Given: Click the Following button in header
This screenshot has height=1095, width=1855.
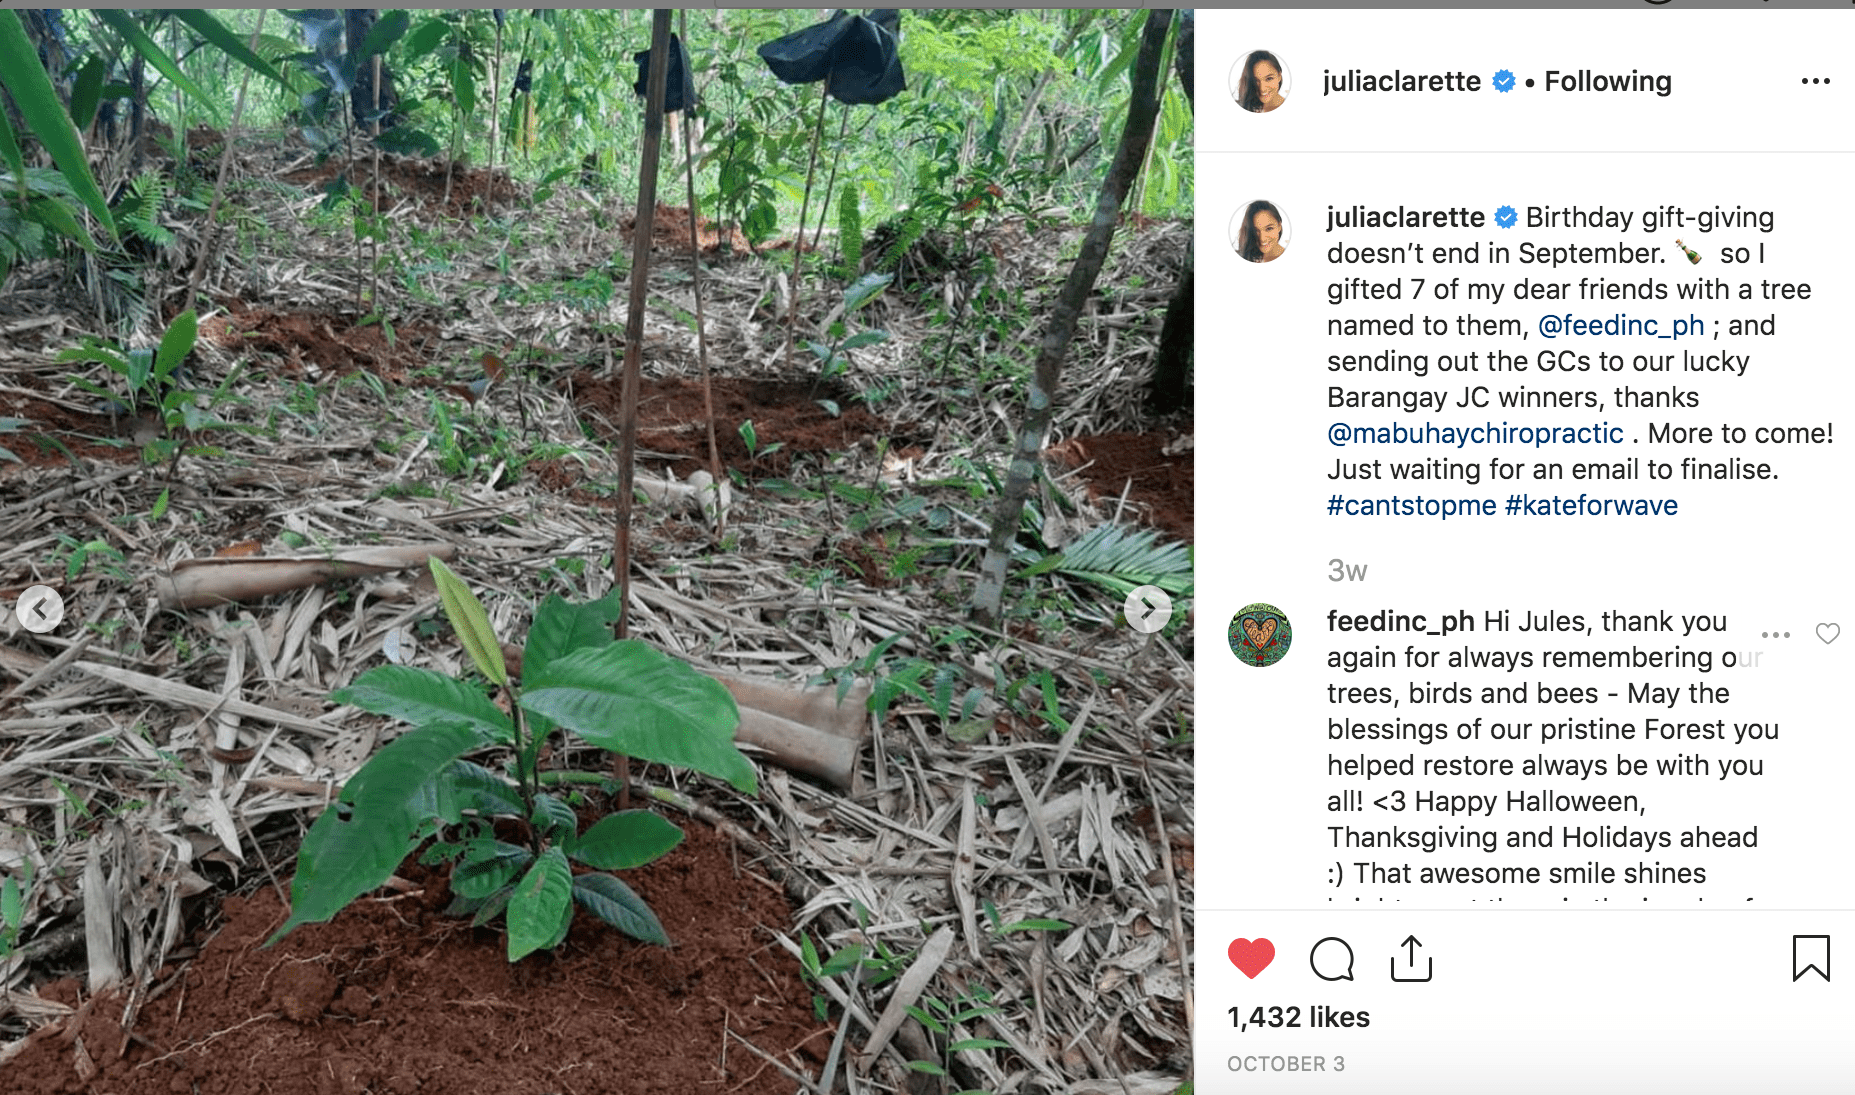Looking at the screenshot, I should [1607, 81].
